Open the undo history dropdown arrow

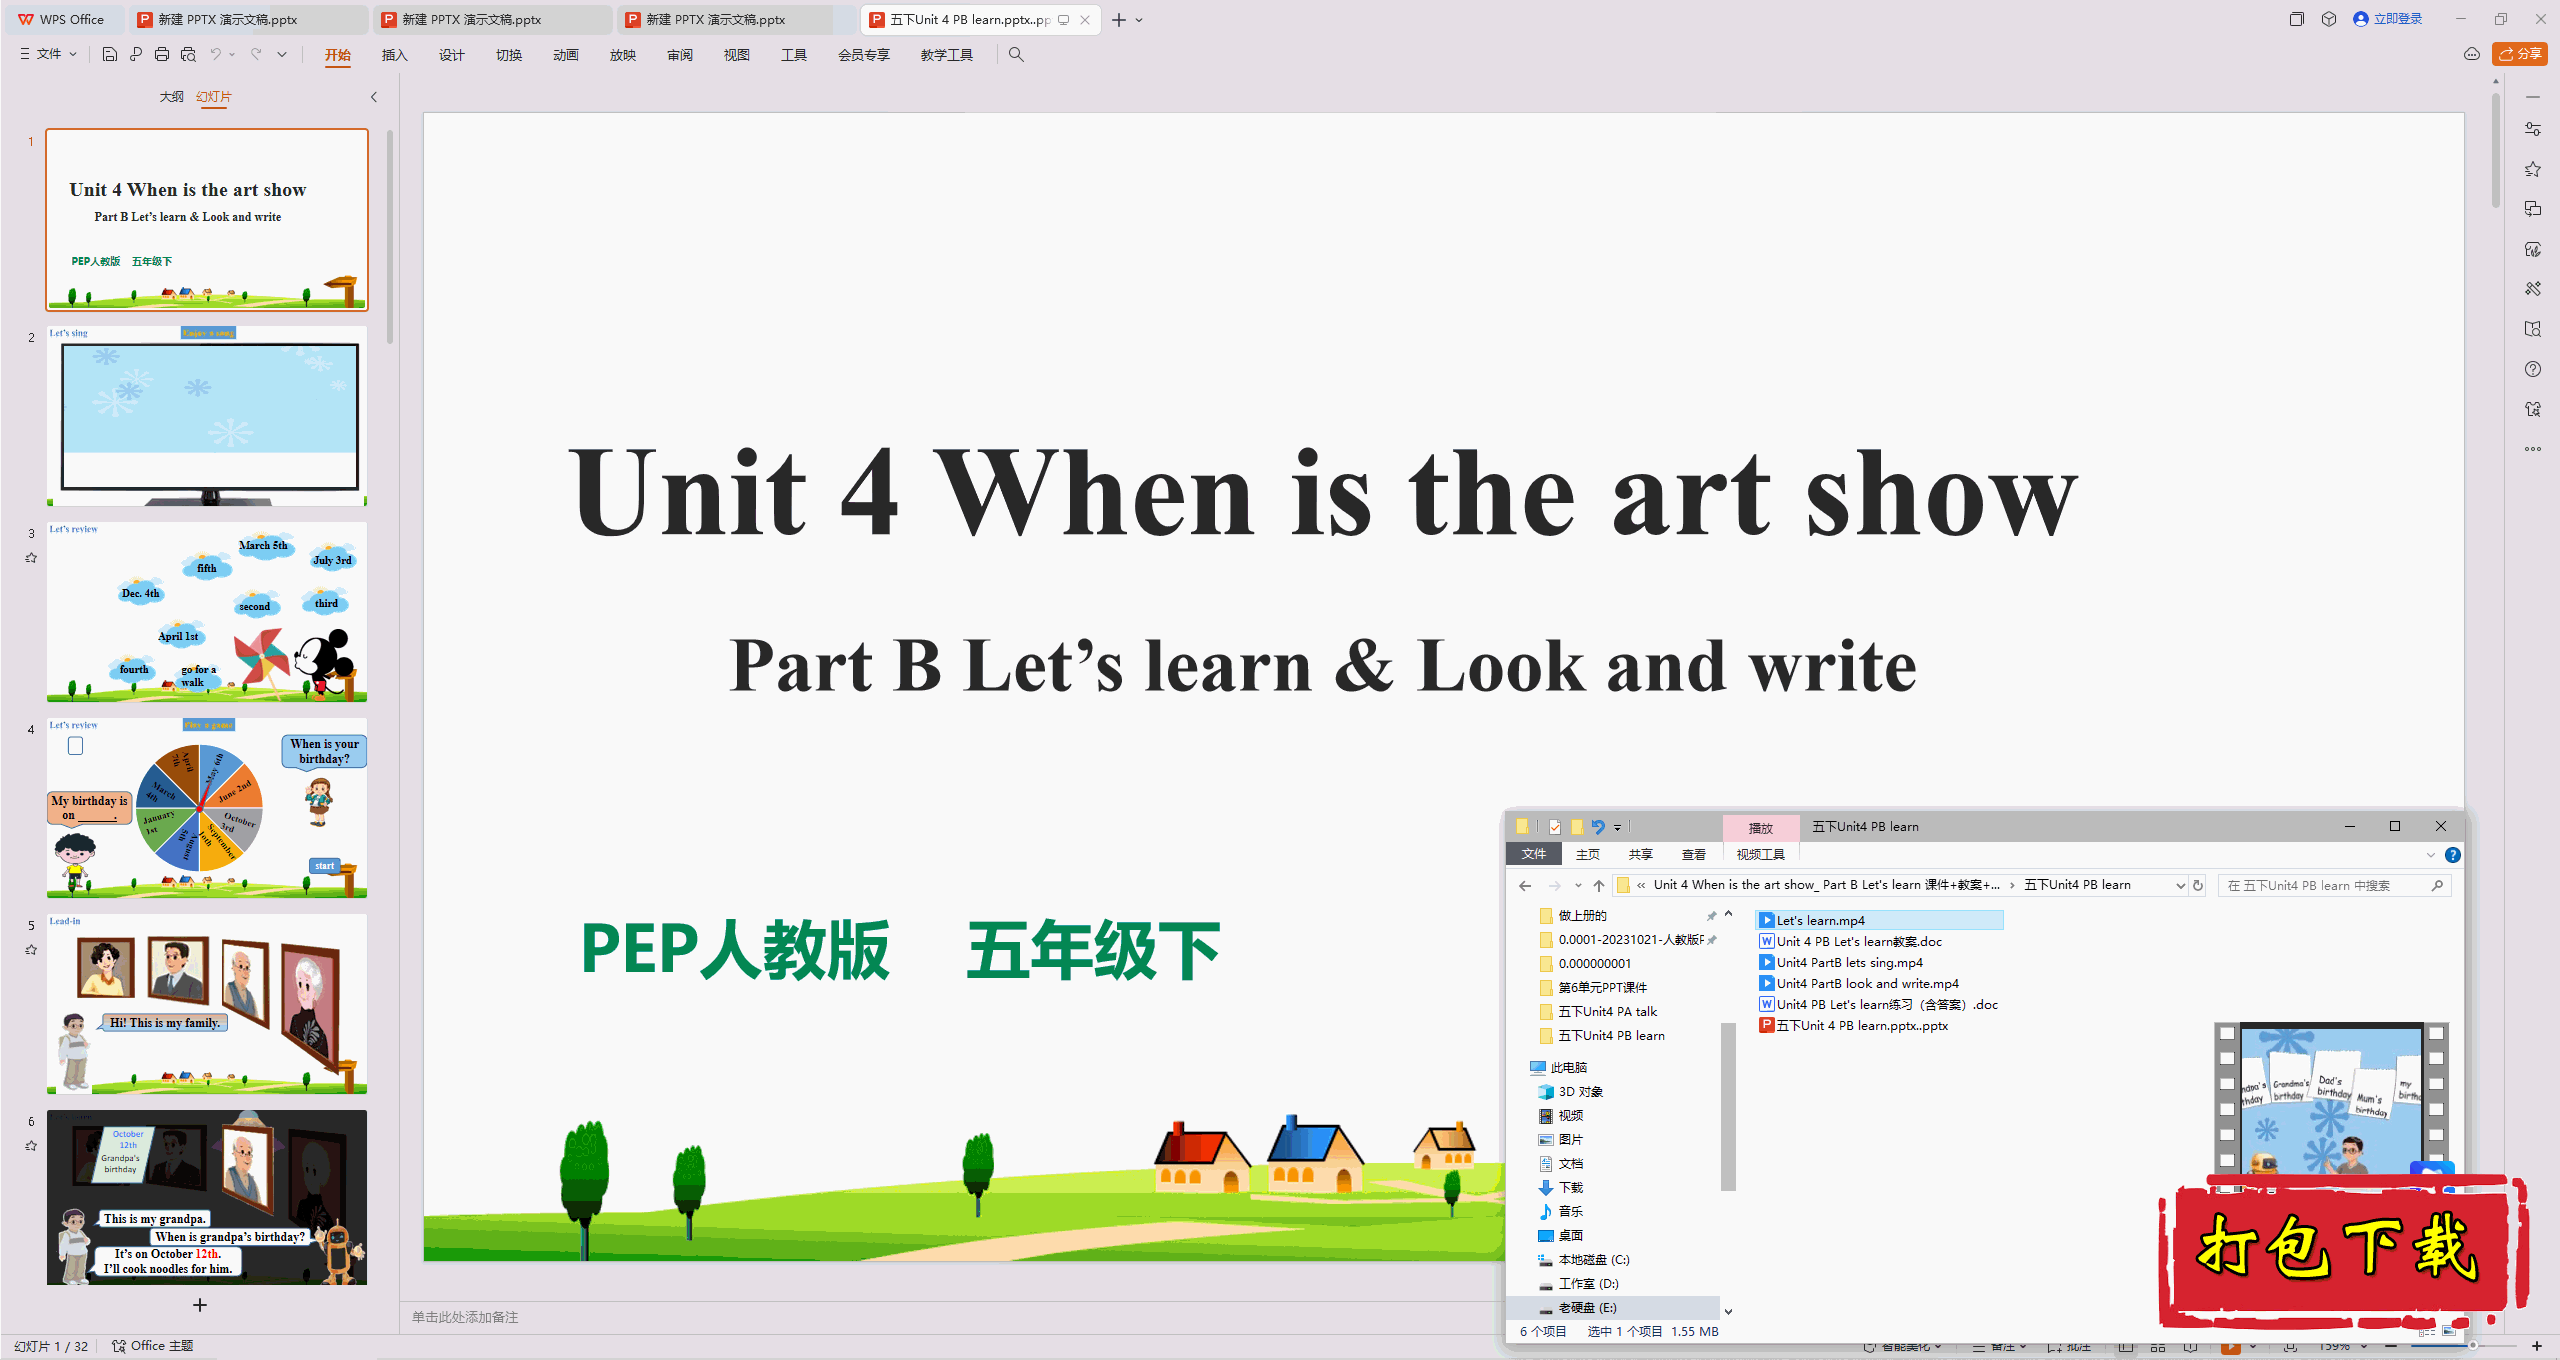232,54
